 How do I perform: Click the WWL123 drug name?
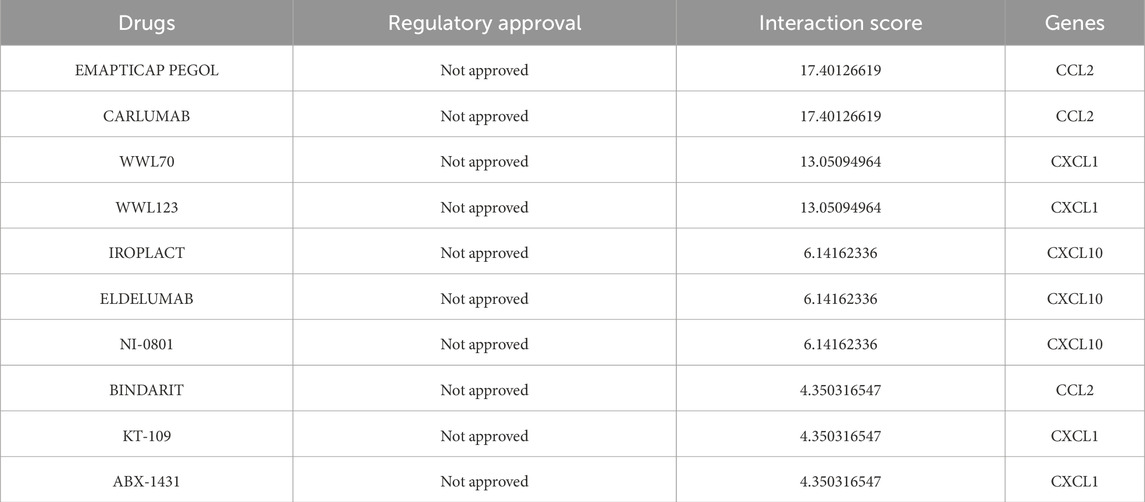(x=146, y=208)
